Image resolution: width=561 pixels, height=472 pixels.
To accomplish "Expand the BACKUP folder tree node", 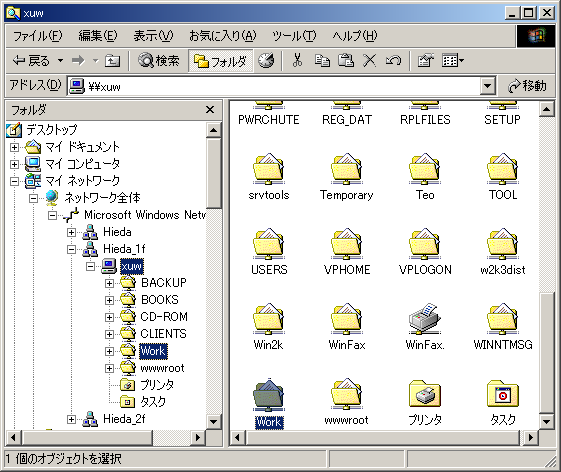I will (109, 283).
